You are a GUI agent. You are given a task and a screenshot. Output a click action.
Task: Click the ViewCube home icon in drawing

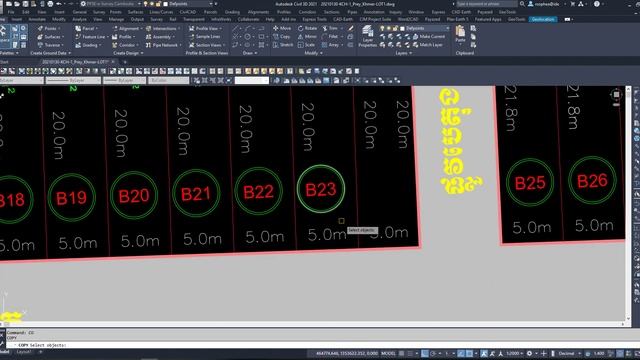point(616,95)
